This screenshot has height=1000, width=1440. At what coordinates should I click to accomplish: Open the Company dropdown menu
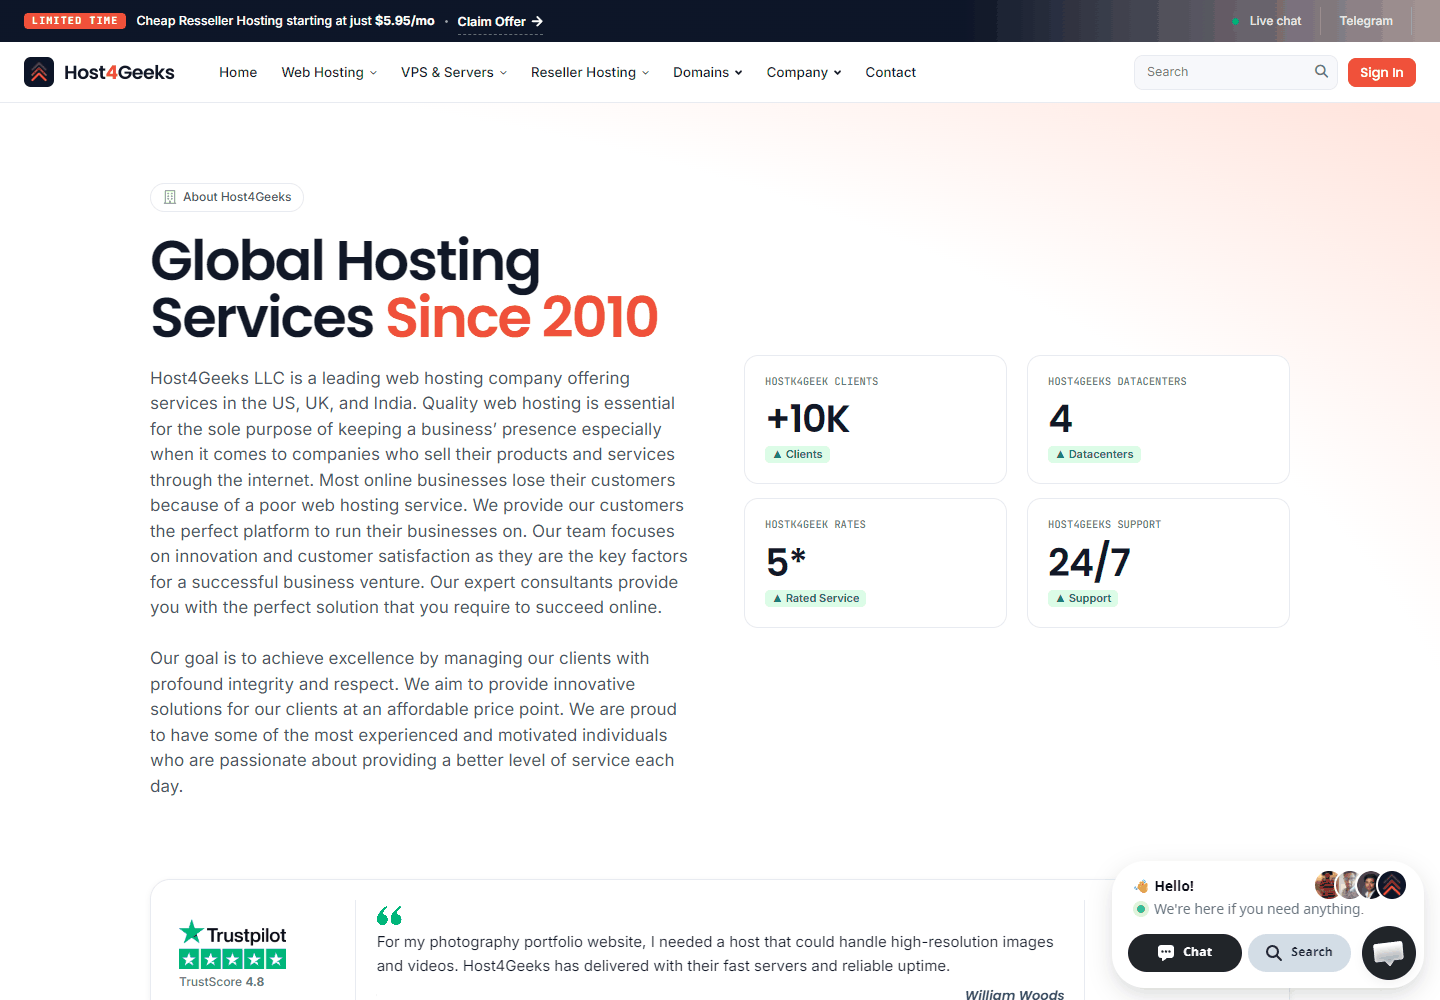[804, 72]
